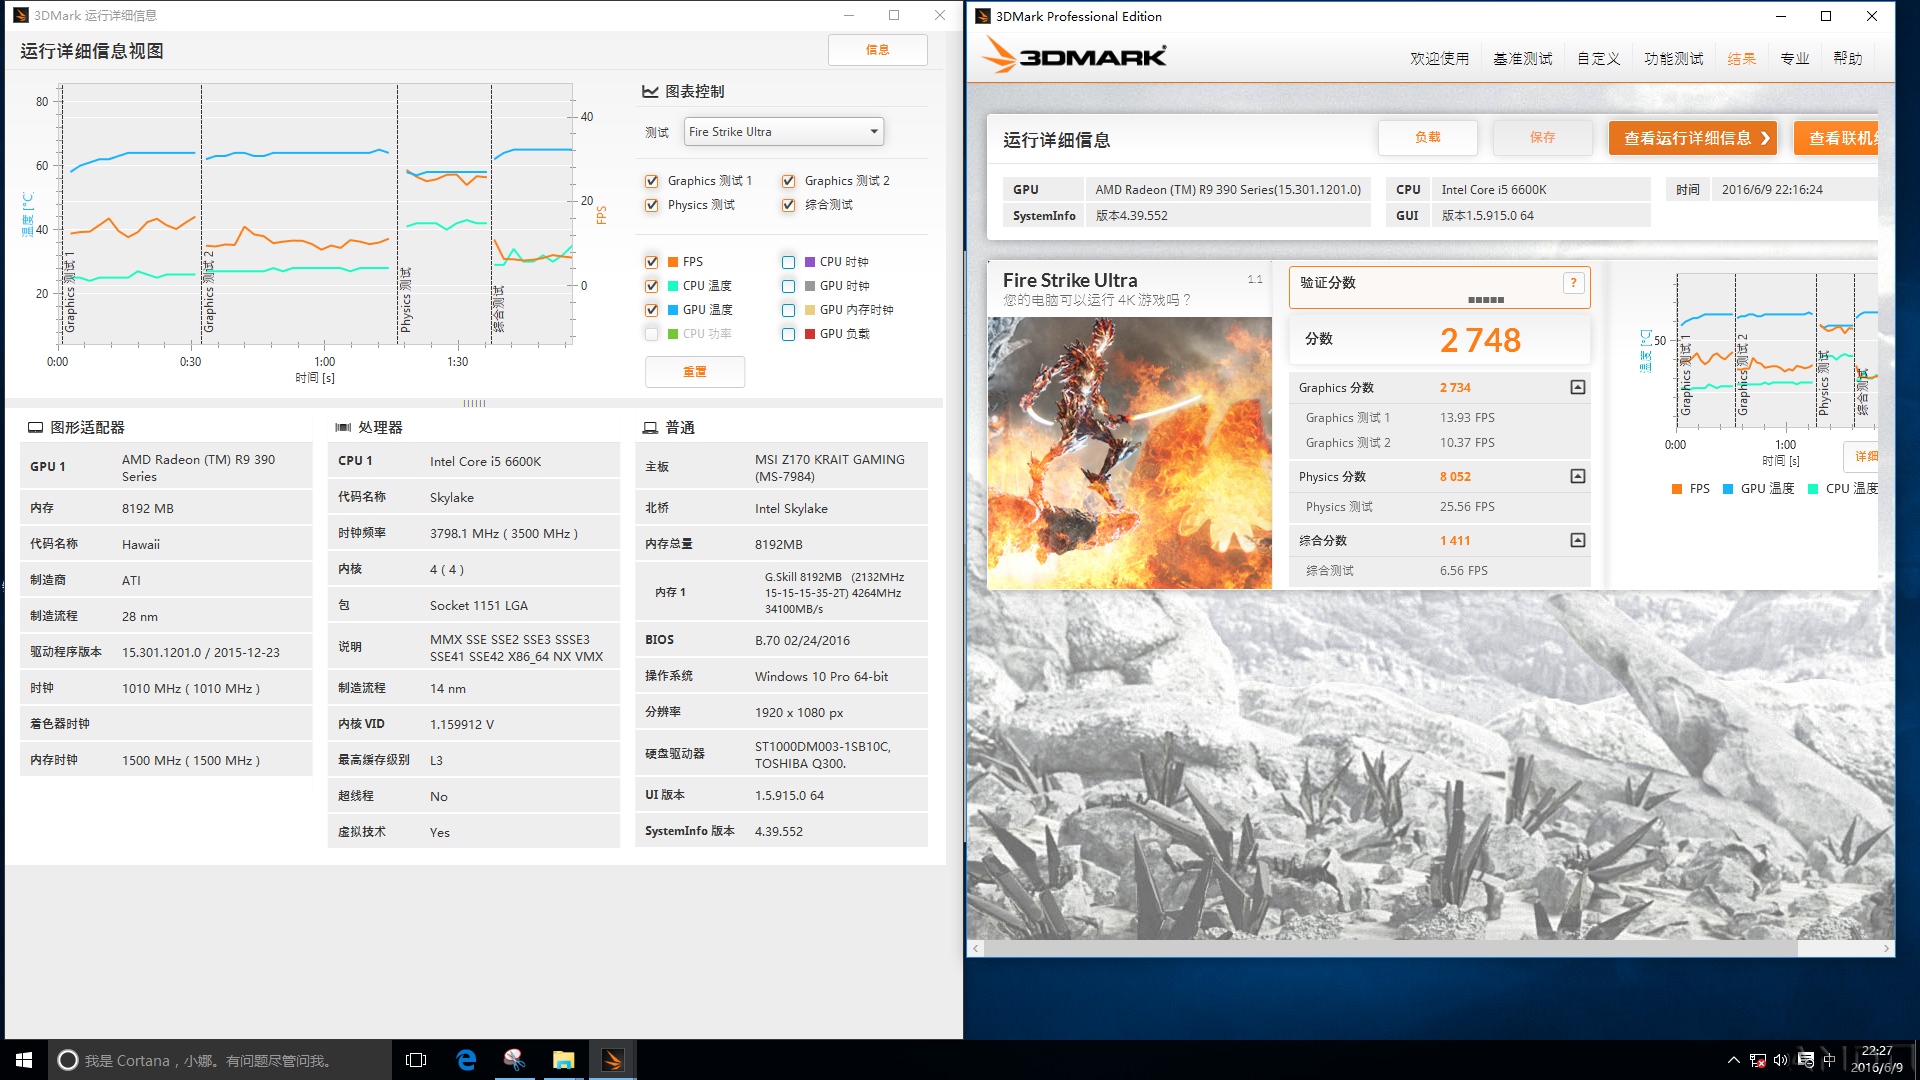
Task: Uncheck the combined test checkbox
Action: point(789,205)
